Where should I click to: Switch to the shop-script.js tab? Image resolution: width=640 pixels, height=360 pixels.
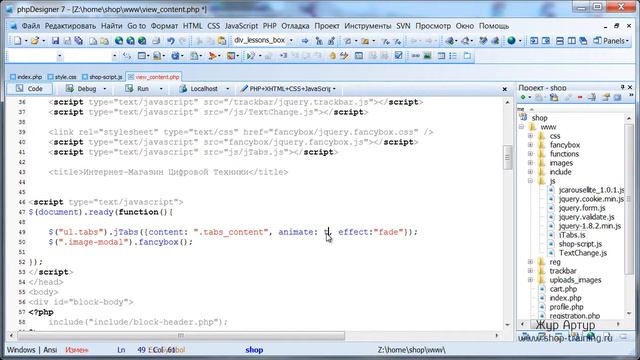[x=102, y=77]
